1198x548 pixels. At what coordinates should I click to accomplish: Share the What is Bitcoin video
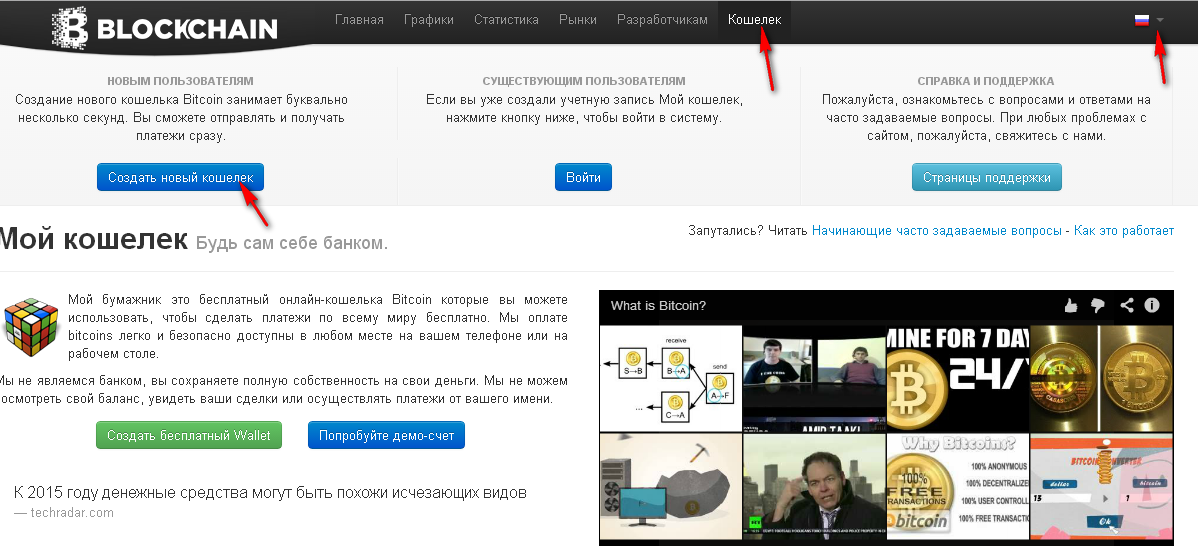[x=1126, y=305]
